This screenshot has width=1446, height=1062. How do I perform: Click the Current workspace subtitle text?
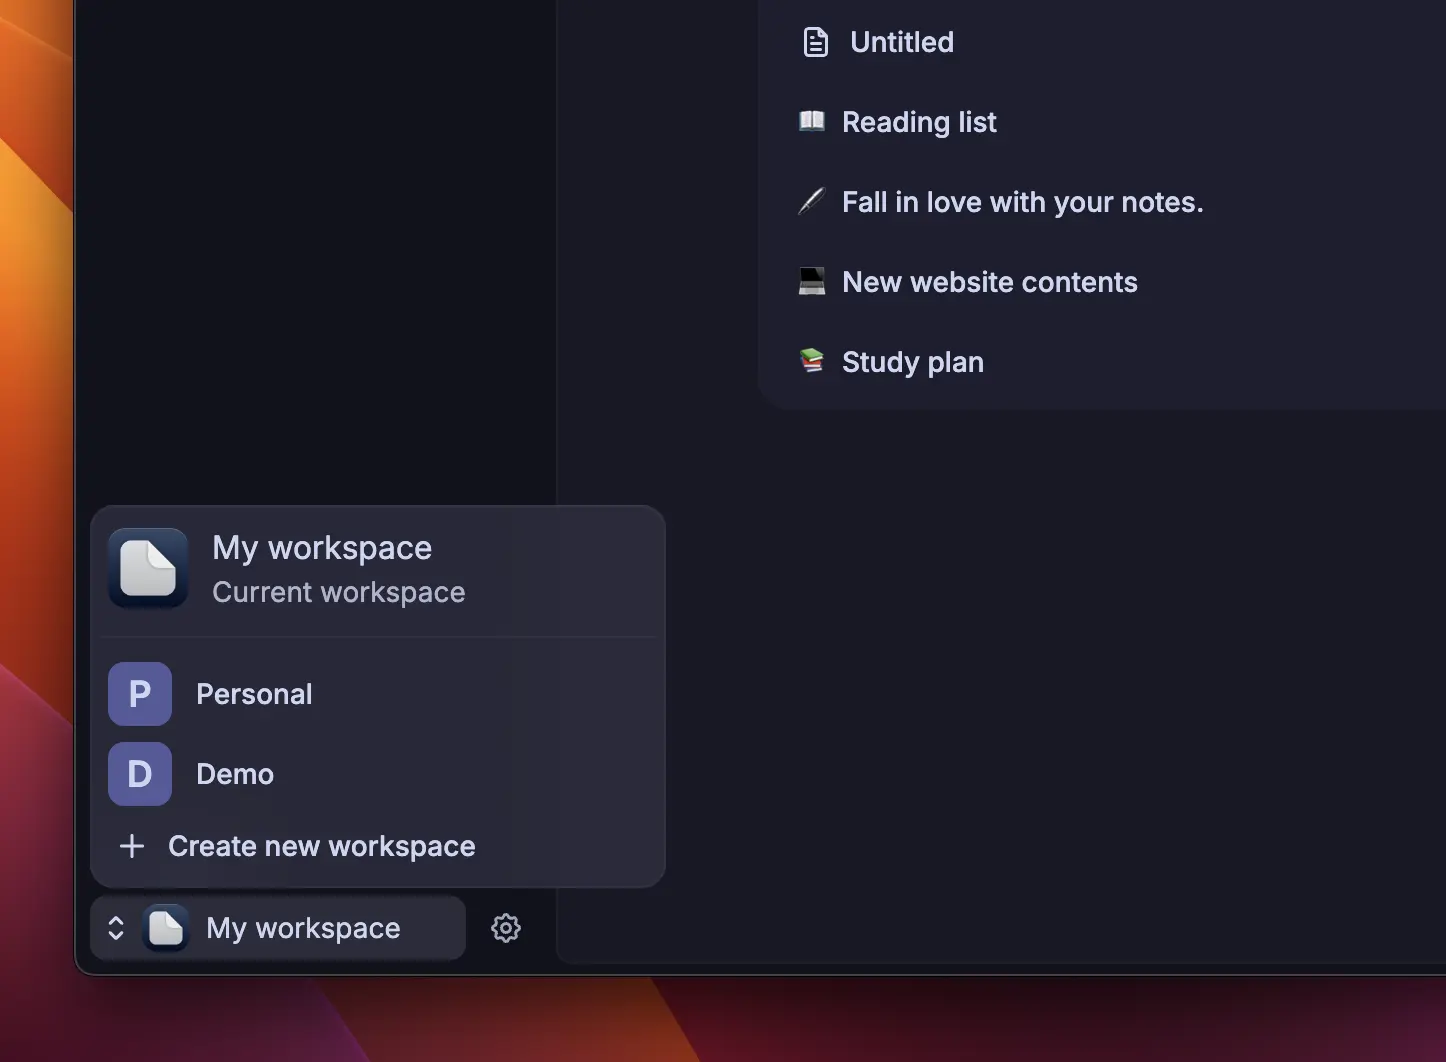(x=339, y=592)
